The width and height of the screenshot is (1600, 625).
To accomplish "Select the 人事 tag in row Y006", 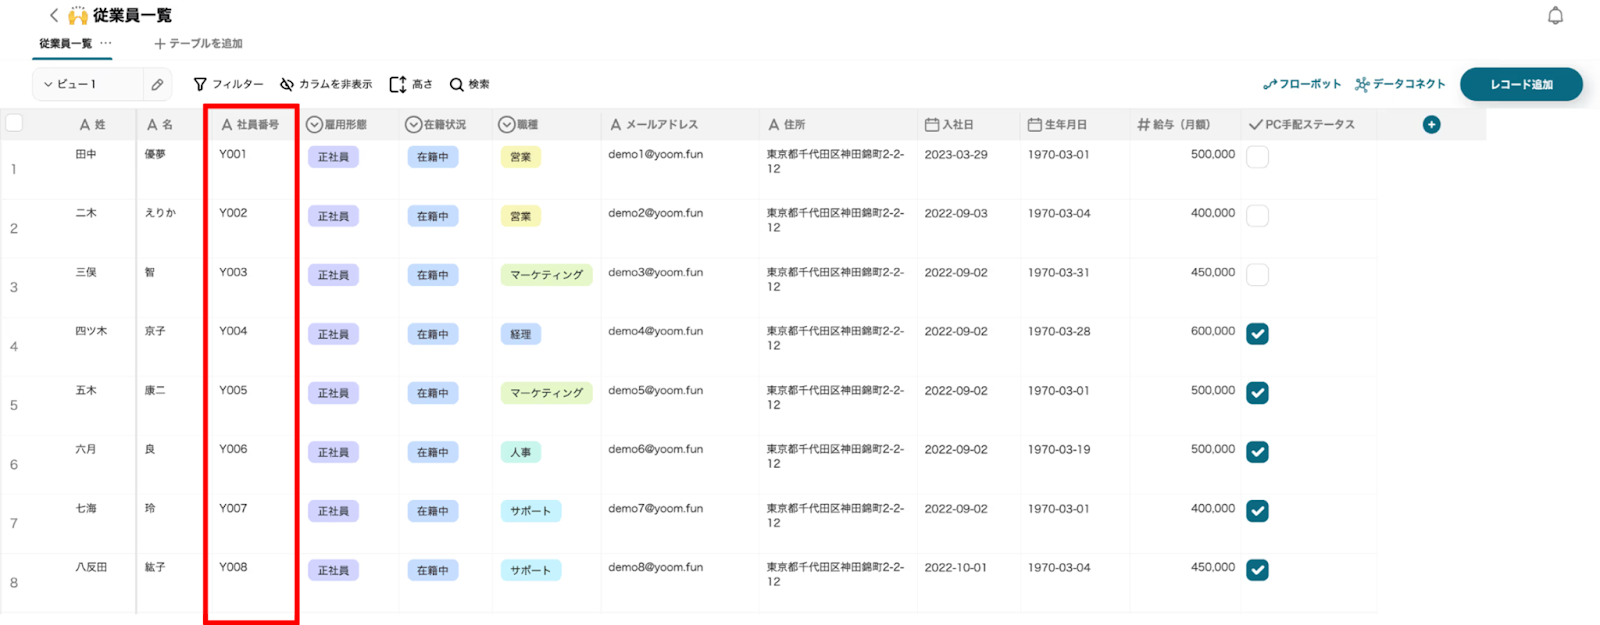I will pos(520,452).
